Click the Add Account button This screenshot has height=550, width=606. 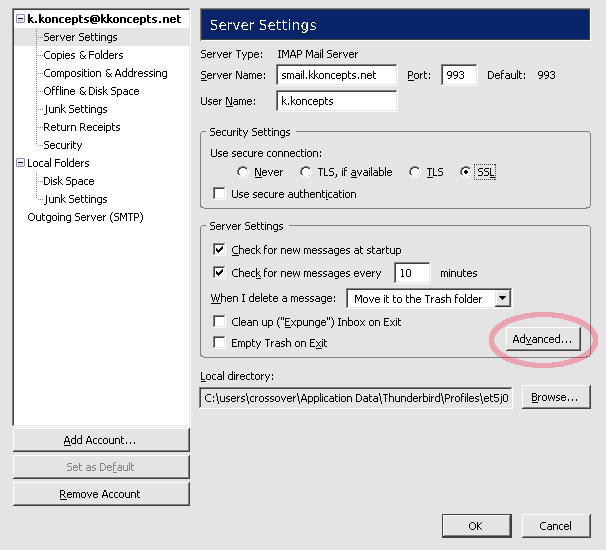(101, 440)
